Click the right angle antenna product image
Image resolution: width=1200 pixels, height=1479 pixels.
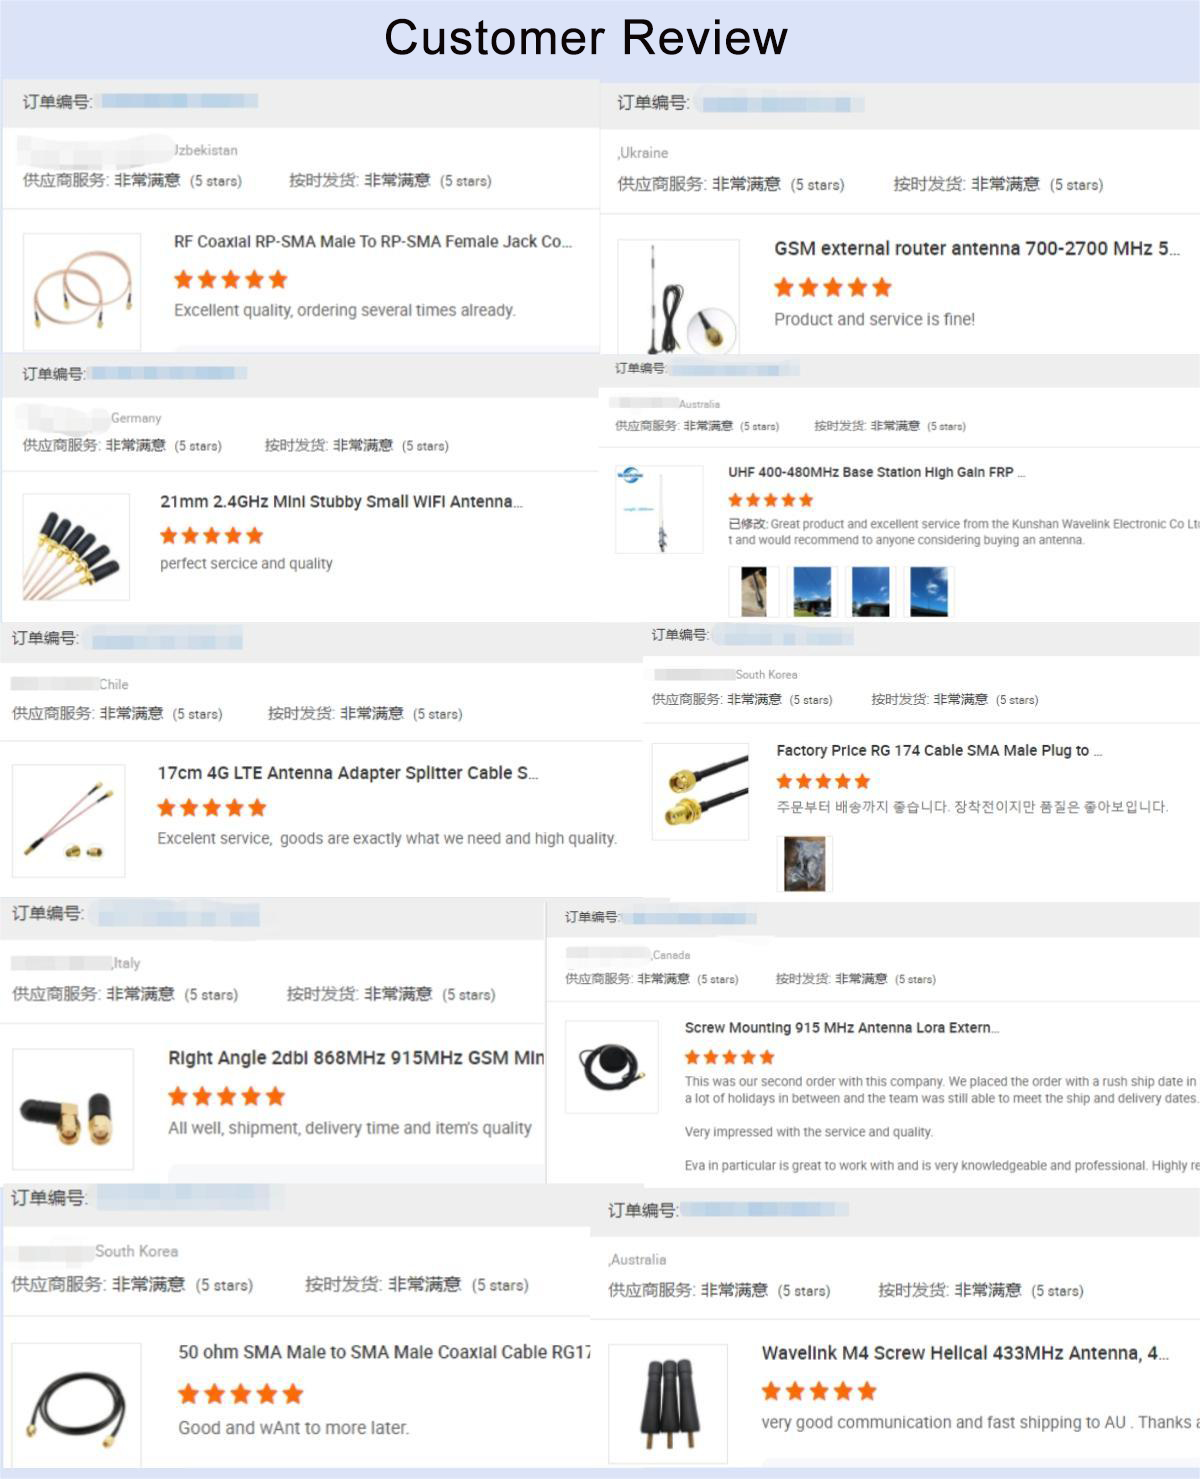73,1109
